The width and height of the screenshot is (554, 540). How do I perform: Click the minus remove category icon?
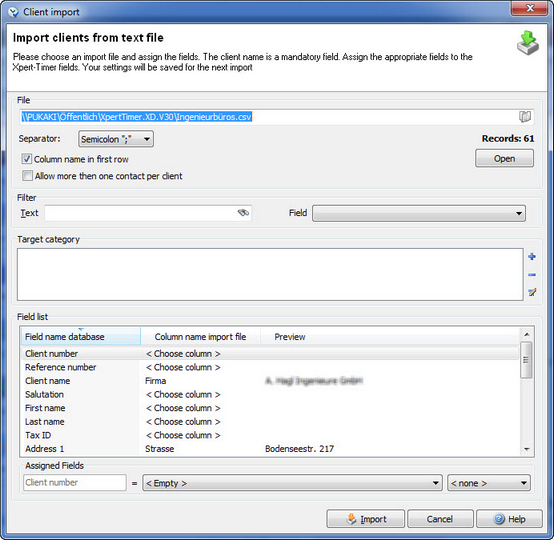[x=532, y=275]
